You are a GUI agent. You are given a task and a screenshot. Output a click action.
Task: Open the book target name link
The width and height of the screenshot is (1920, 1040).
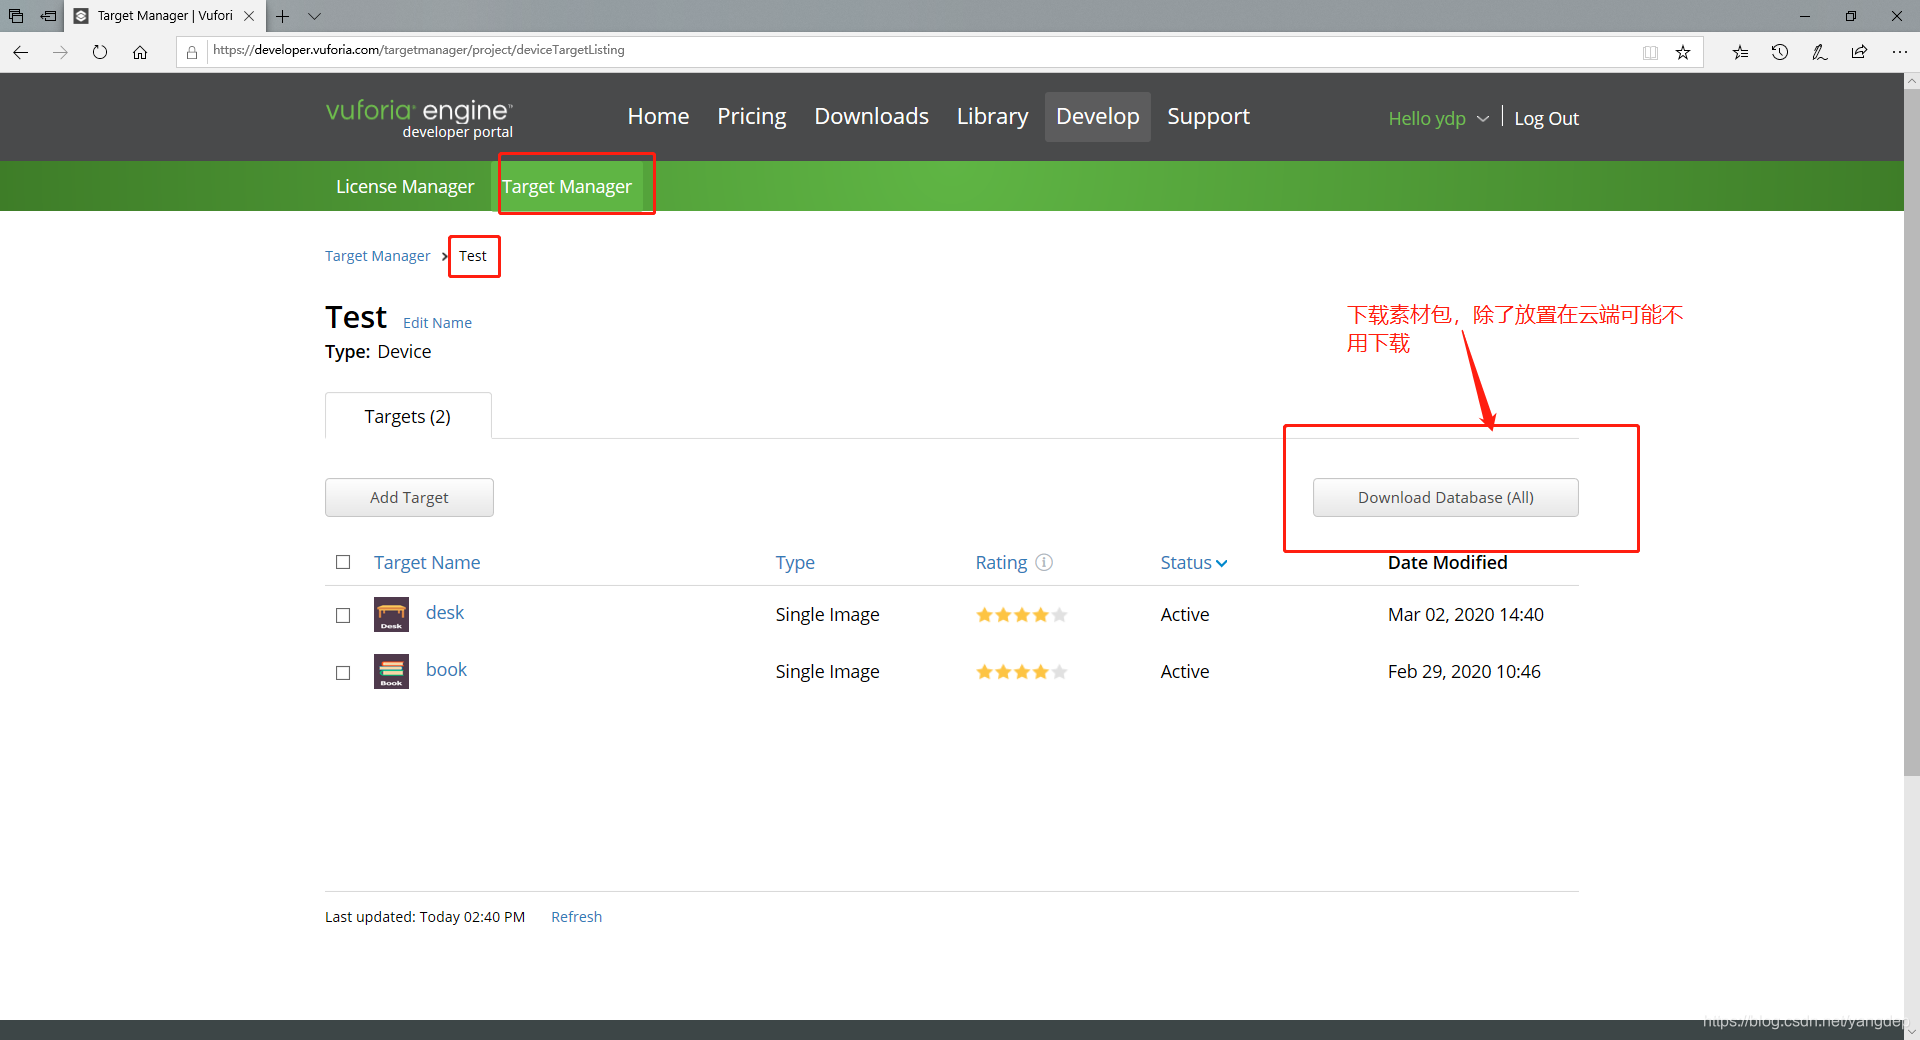pyautogui.click(x=446, y=670)
